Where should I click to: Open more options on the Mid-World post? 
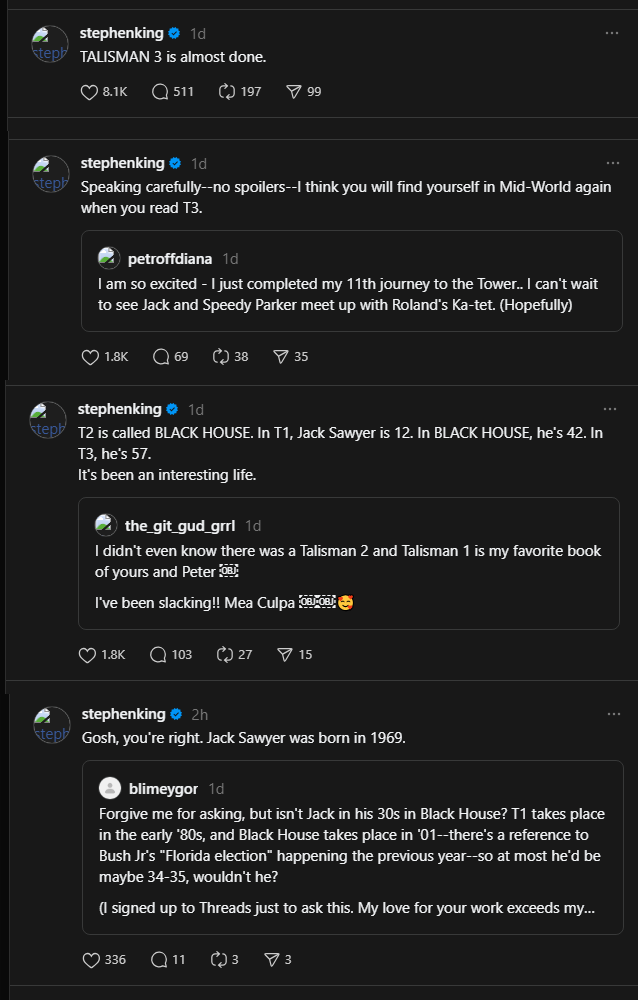612,163
